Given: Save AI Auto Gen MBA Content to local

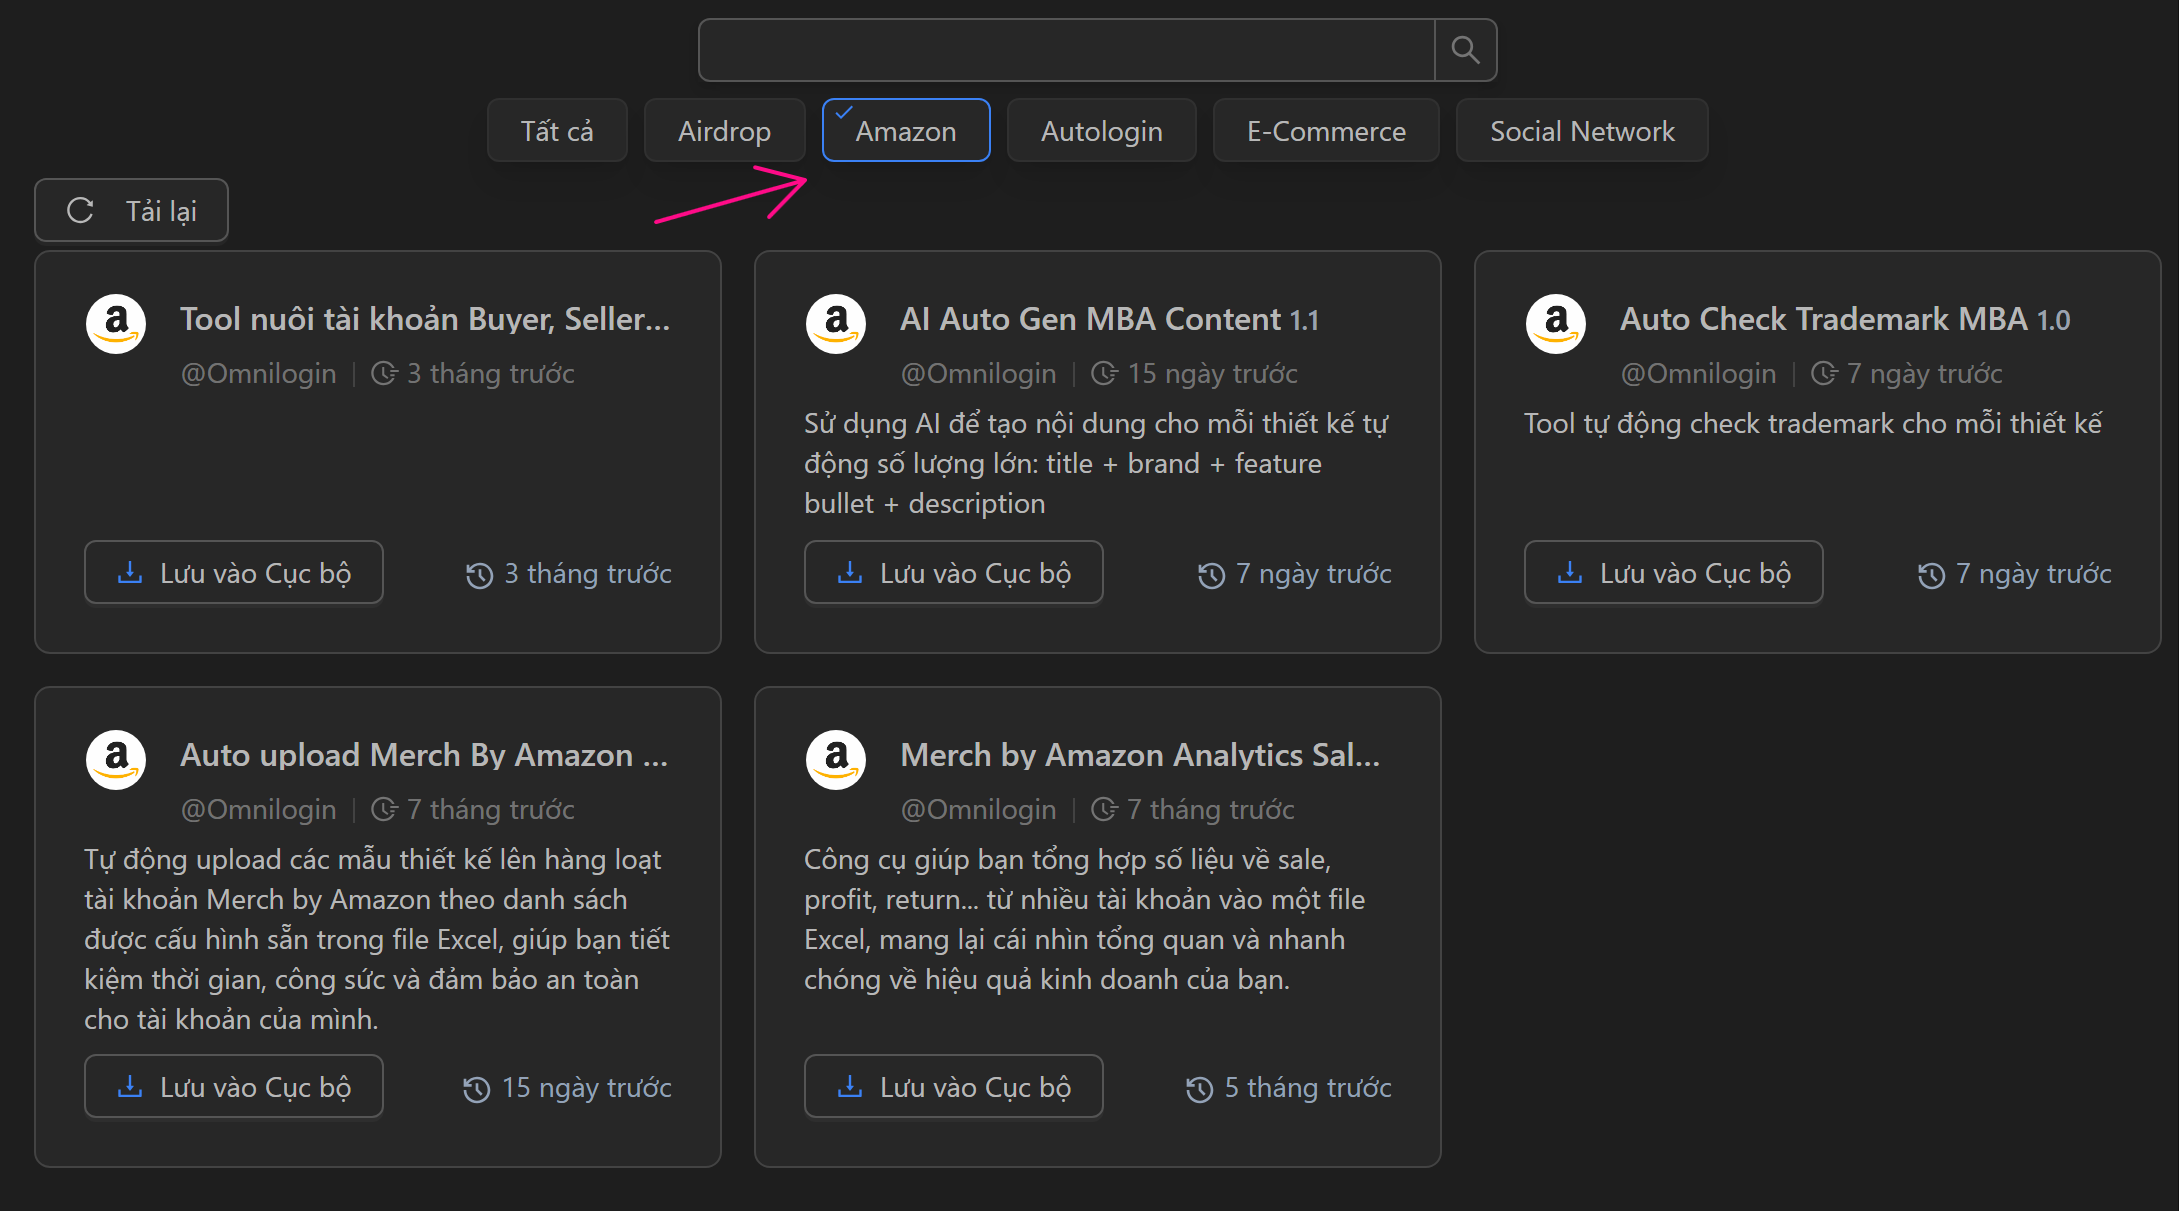Looking at the screenshot, I should point(953,573).
